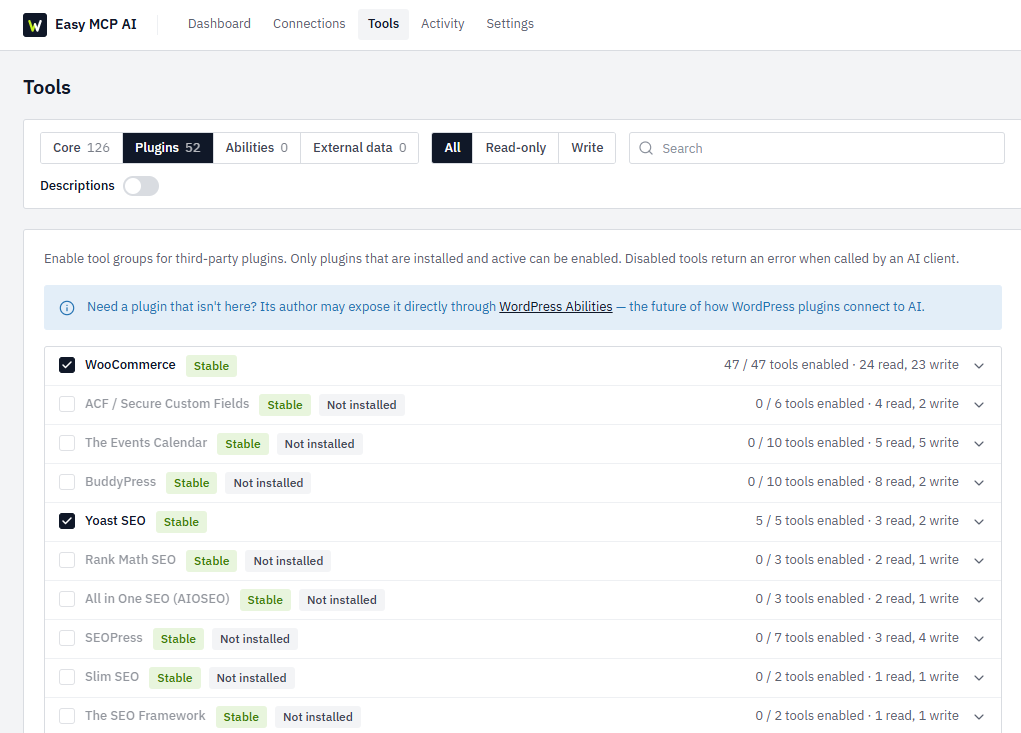Image resolution: width=1021 pixels, height=733 pixels.
Task: Click the info icon in blue banner
Action: pos(67,308)
